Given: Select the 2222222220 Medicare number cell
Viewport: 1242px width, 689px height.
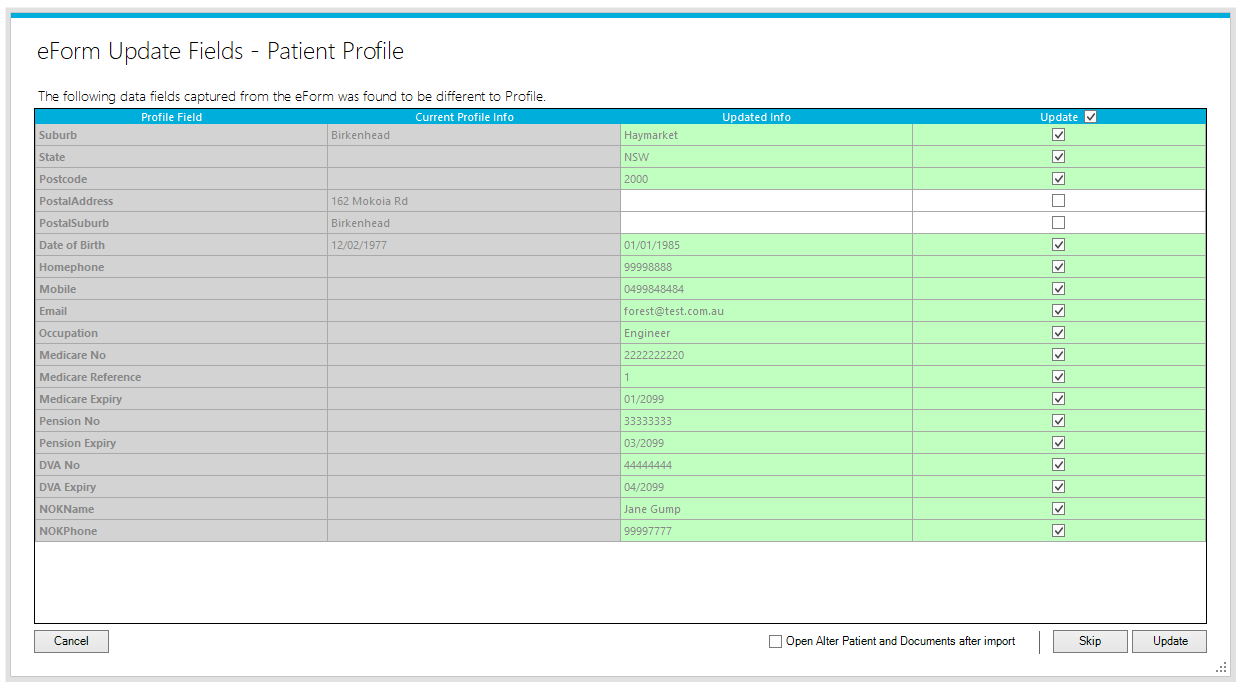Looking at the screenshot, I should click(x=766, y=355).
